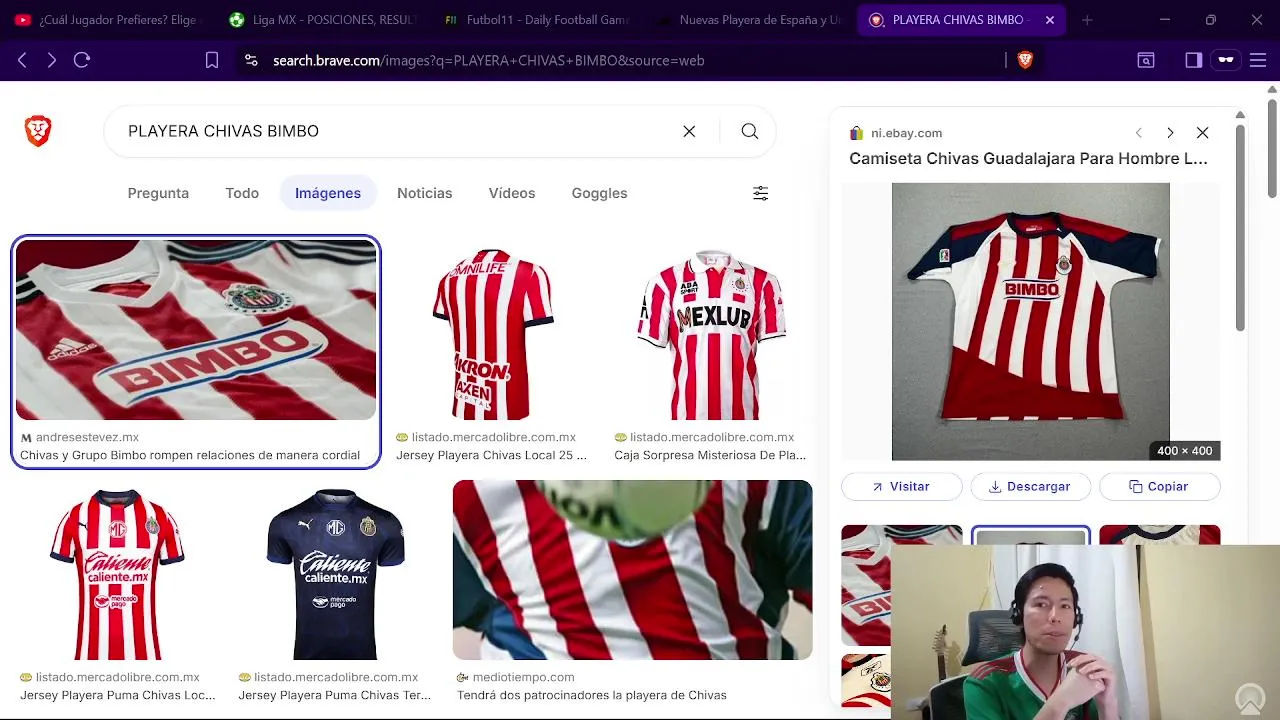1280x720 pixels.
Task: Open the ni.ebay.com source link
Action: tap(906, 133)
